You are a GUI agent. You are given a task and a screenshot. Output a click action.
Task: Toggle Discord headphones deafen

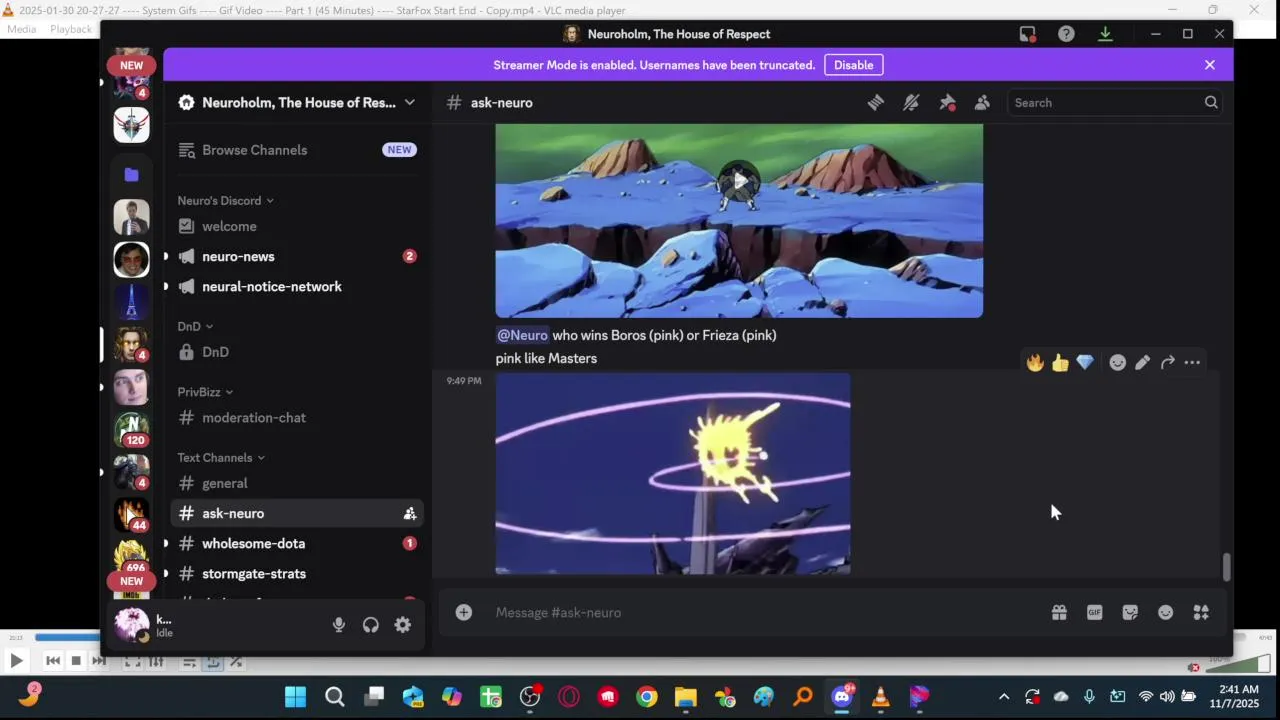click(371, 625)
